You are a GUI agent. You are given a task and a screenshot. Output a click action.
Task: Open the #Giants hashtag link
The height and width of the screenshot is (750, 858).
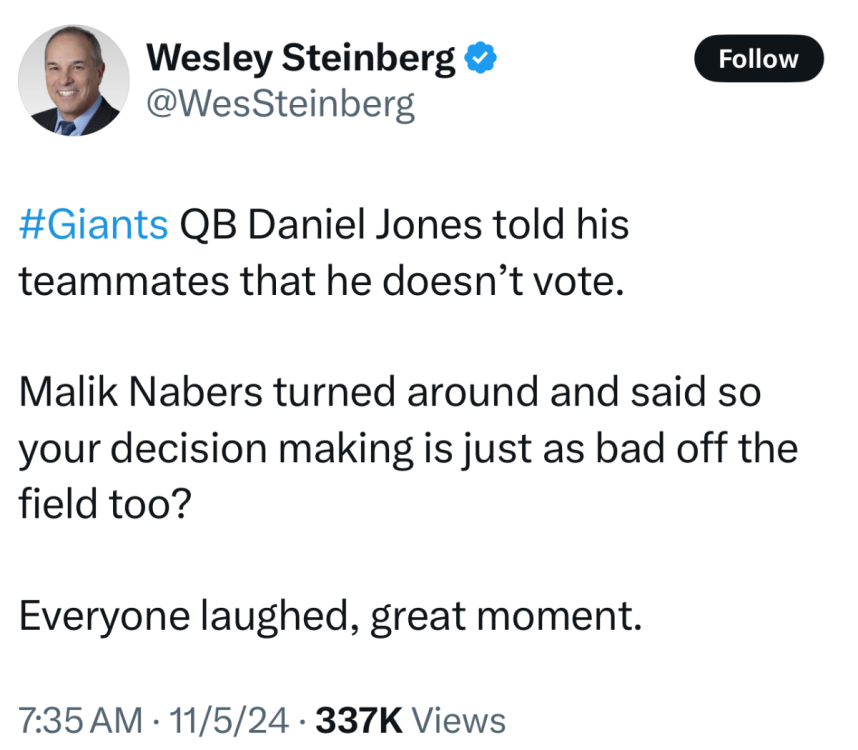click(93, 225)
